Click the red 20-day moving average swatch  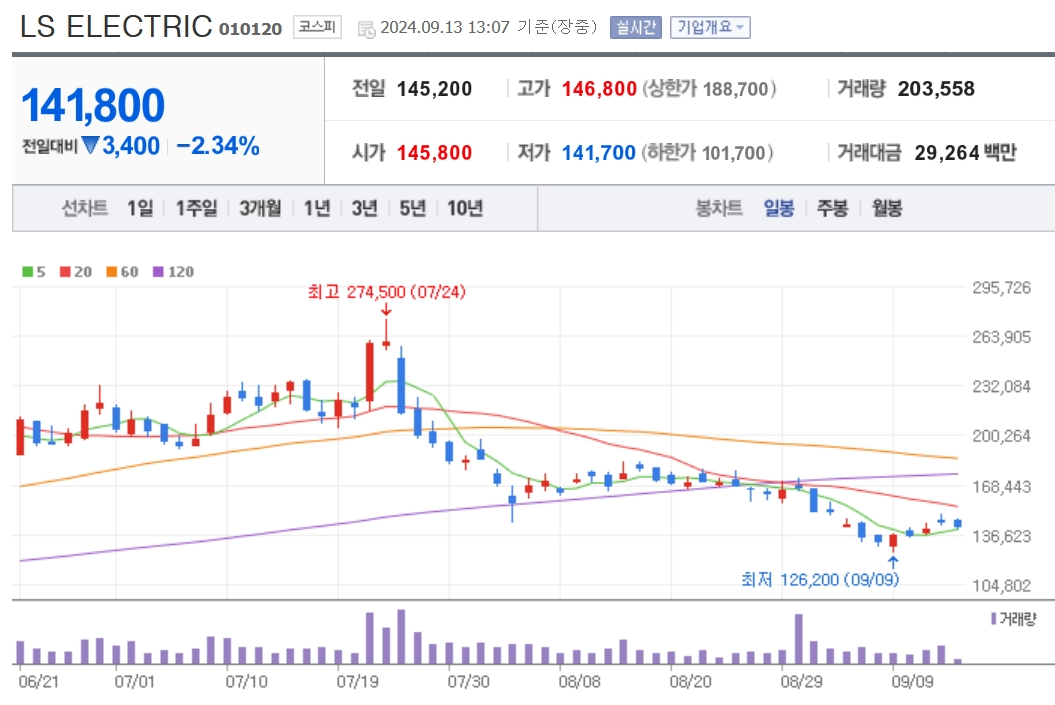click(65, 272)
